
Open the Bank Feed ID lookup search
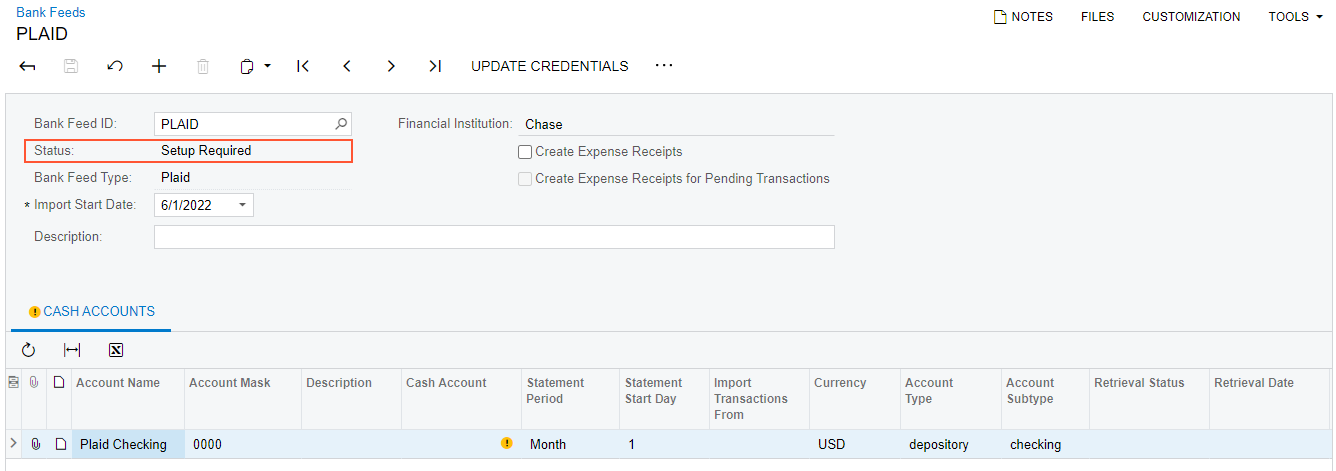coord(341,124)
